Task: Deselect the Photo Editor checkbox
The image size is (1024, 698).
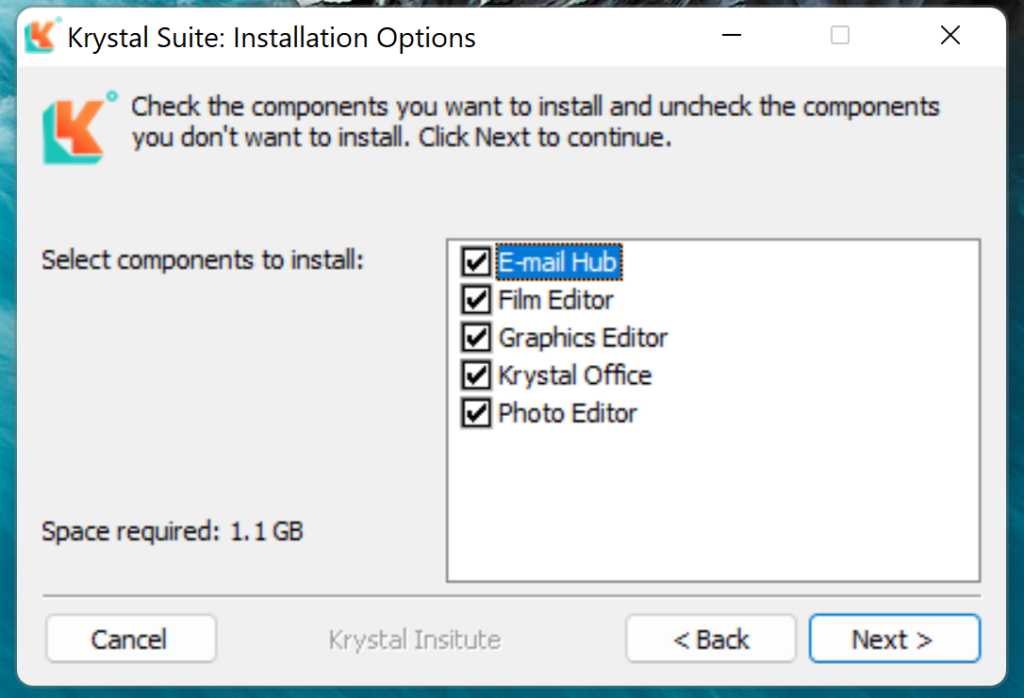Action: pyautogui.click(x=474, y=414)
